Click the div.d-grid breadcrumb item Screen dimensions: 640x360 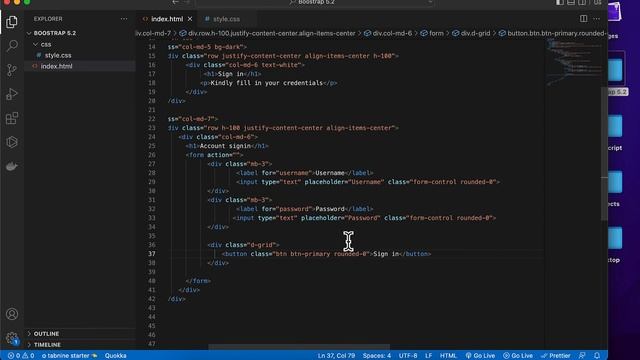coord(471,33)
